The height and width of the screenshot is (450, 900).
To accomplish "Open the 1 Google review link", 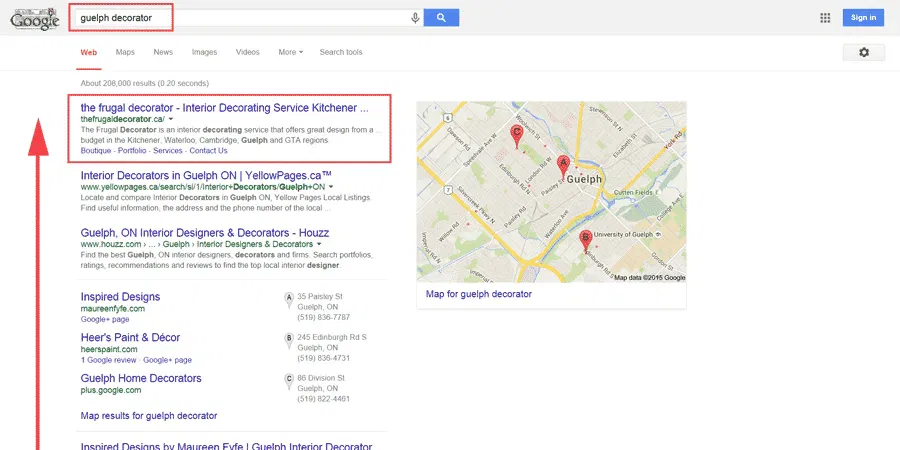I will pos(108,360).
